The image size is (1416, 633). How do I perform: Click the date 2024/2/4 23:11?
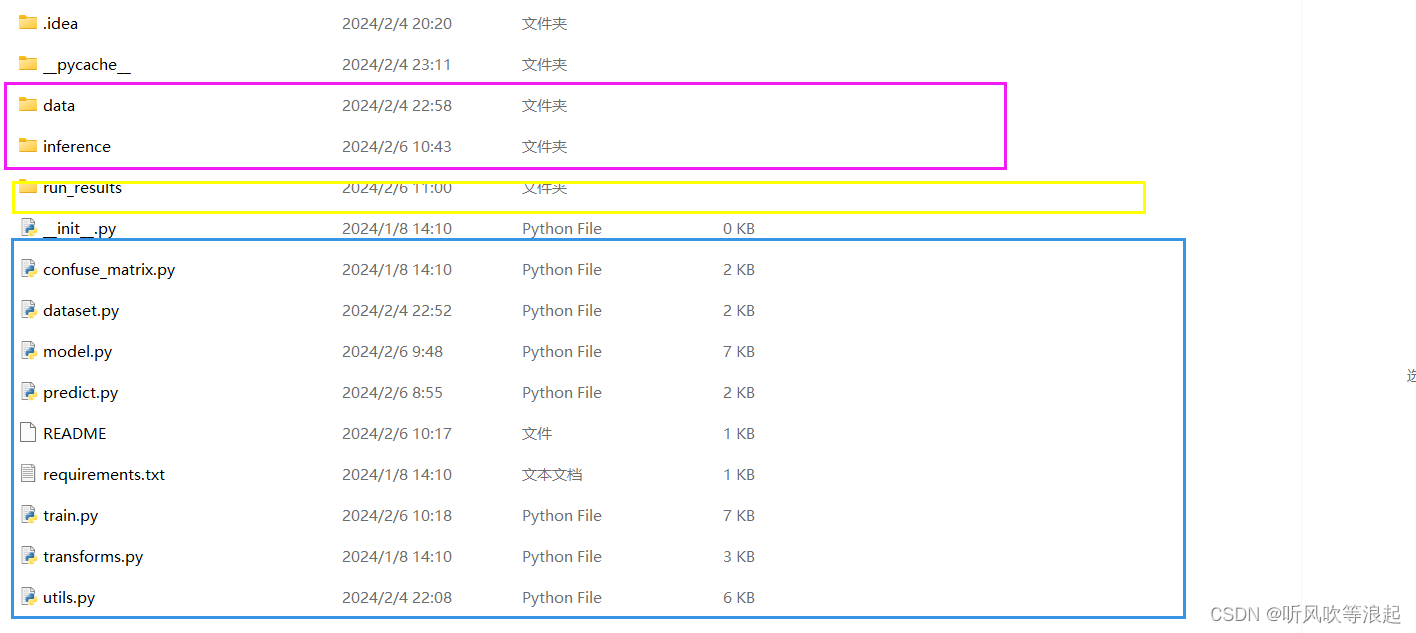[396, 64]
